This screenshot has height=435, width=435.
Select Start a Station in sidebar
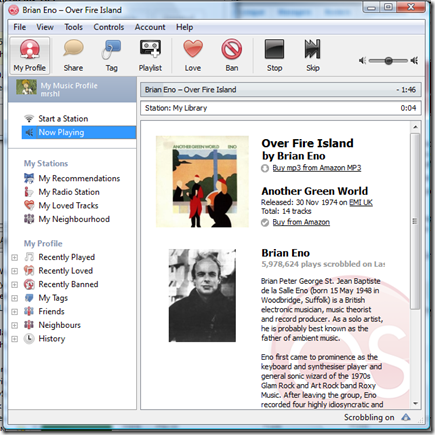63,119
